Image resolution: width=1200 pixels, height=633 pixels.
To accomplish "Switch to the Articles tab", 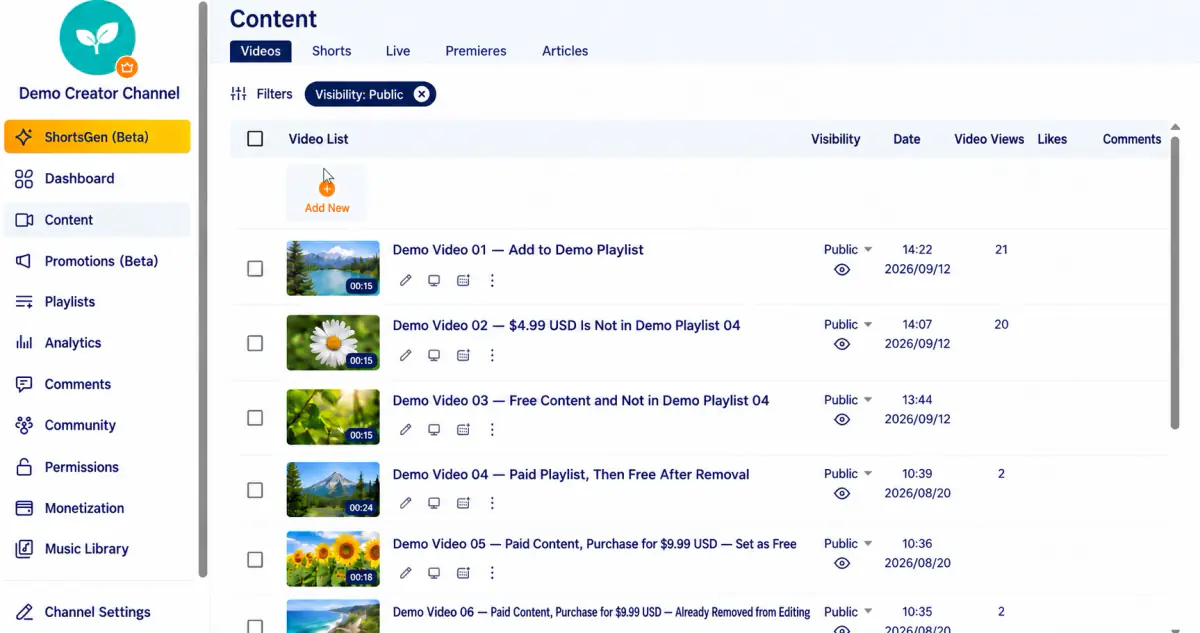I will pyautogui.click(x=565, y=51).
